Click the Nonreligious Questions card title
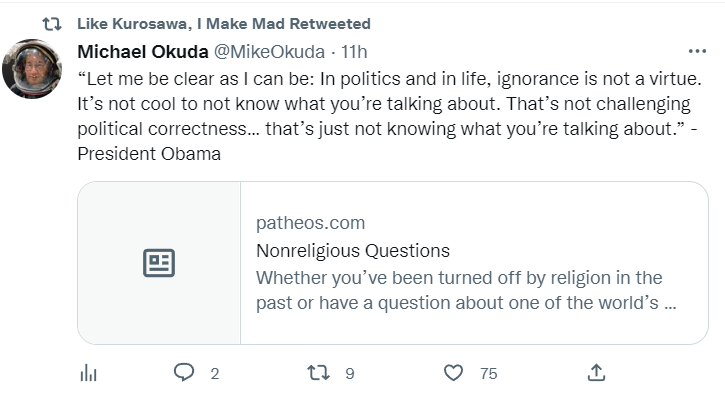 coord(353,251)
